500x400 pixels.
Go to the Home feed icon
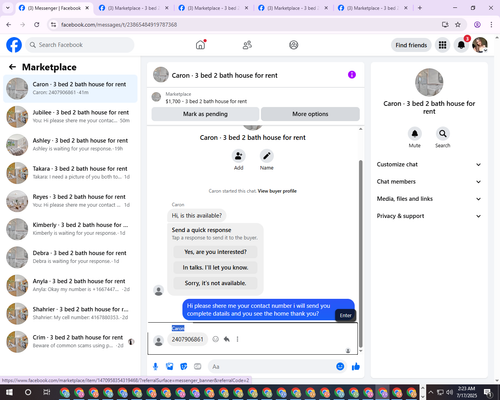coord(200,45)
